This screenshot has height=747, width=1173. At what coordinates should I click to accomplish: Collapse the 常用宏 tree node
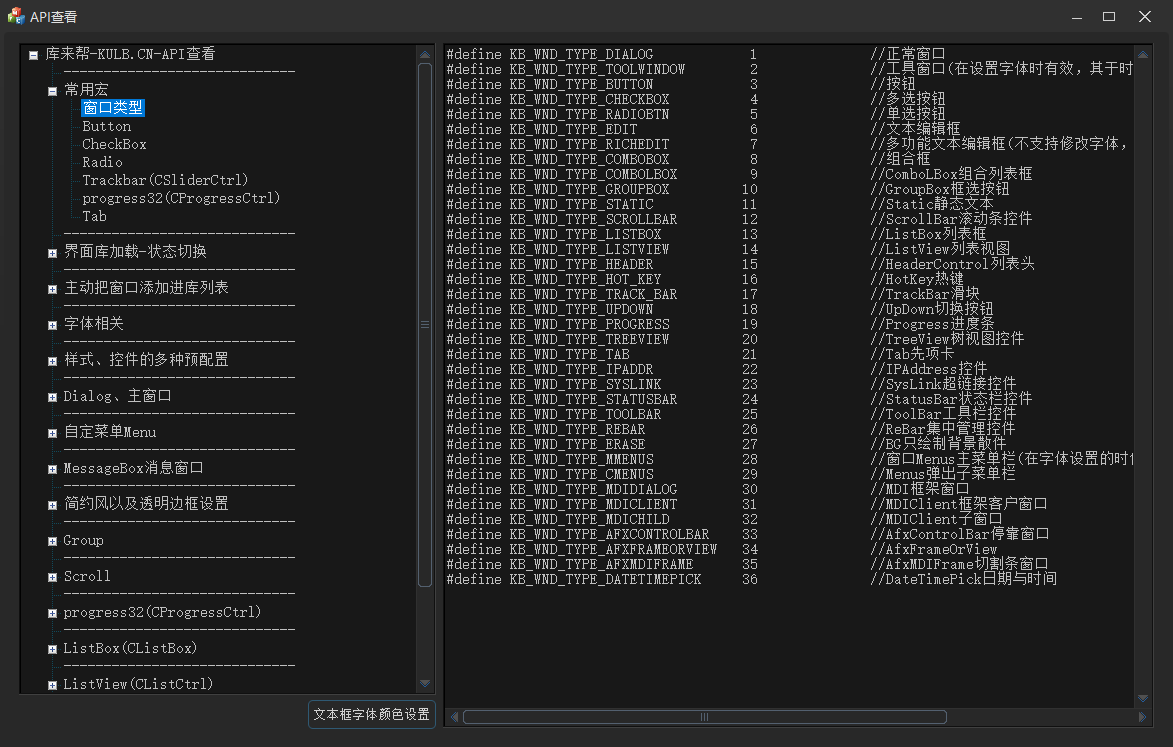click(x=52, y=91)
